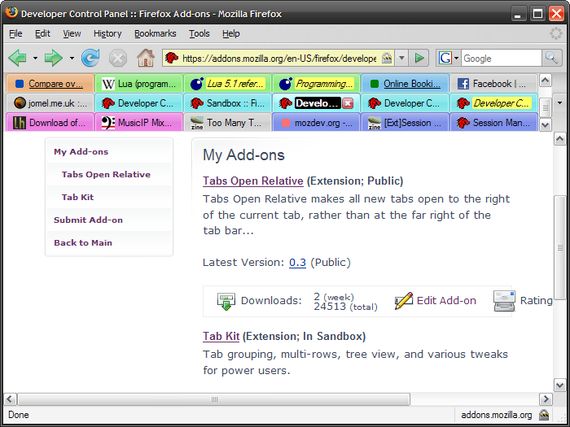
Task: Open the Back button history dropdown arrow
Action: pyautogui.click(x=35, y=58)
